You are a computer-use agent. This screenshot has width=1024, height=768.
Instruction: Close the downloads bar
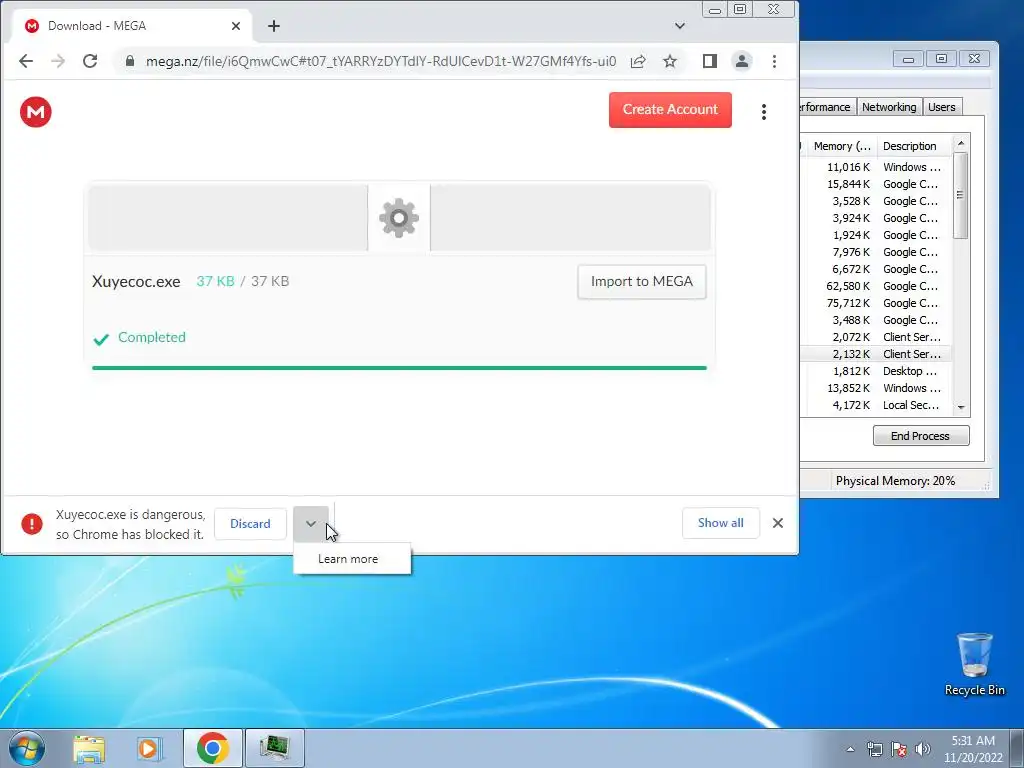pyautogui.click(x=778, y=523)
